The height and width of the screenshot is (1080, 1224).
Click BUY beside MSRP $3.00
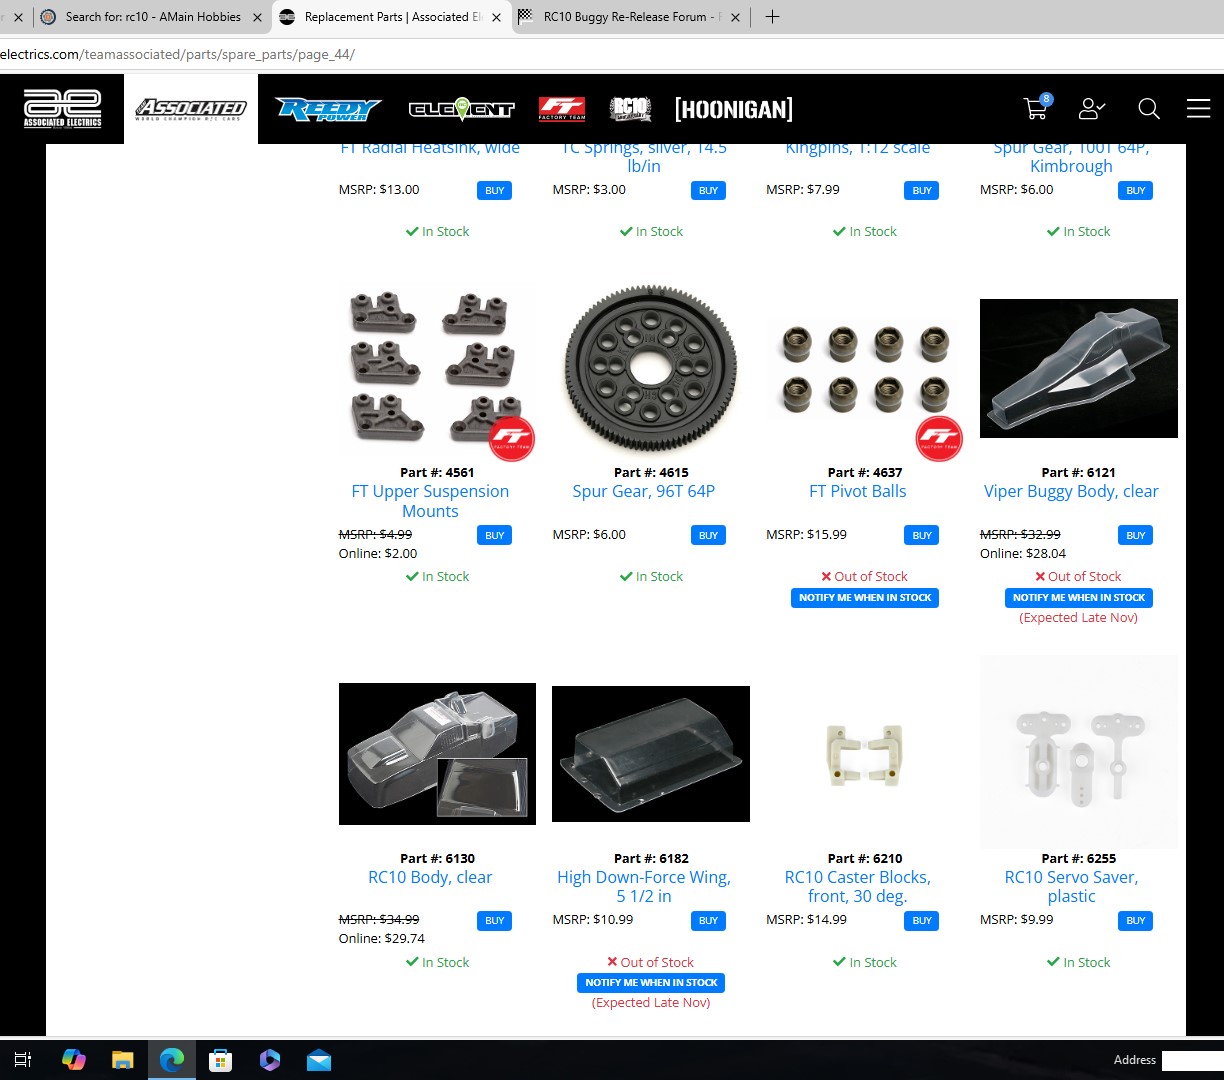(x=709, y=190)
